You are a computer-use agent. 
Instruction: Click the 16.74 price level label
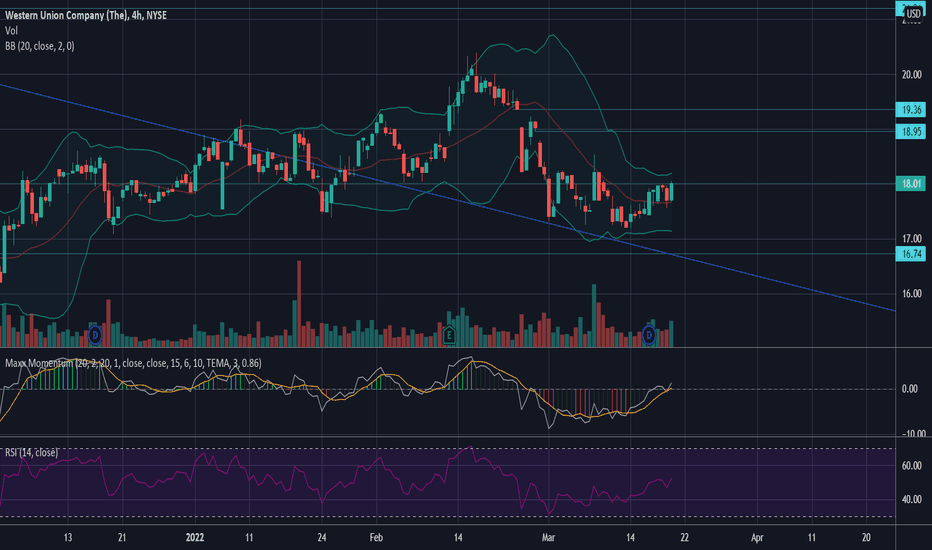(911, 254)
